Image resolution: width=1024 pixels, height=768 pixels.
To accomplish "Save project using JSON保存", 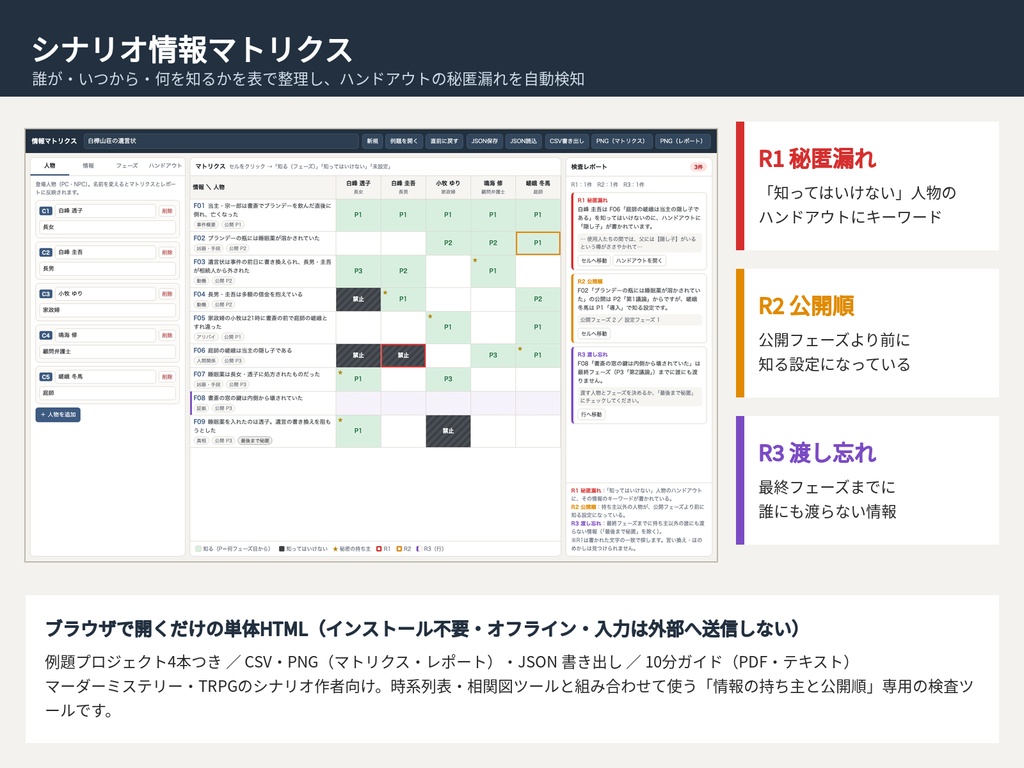I will 485,141.
